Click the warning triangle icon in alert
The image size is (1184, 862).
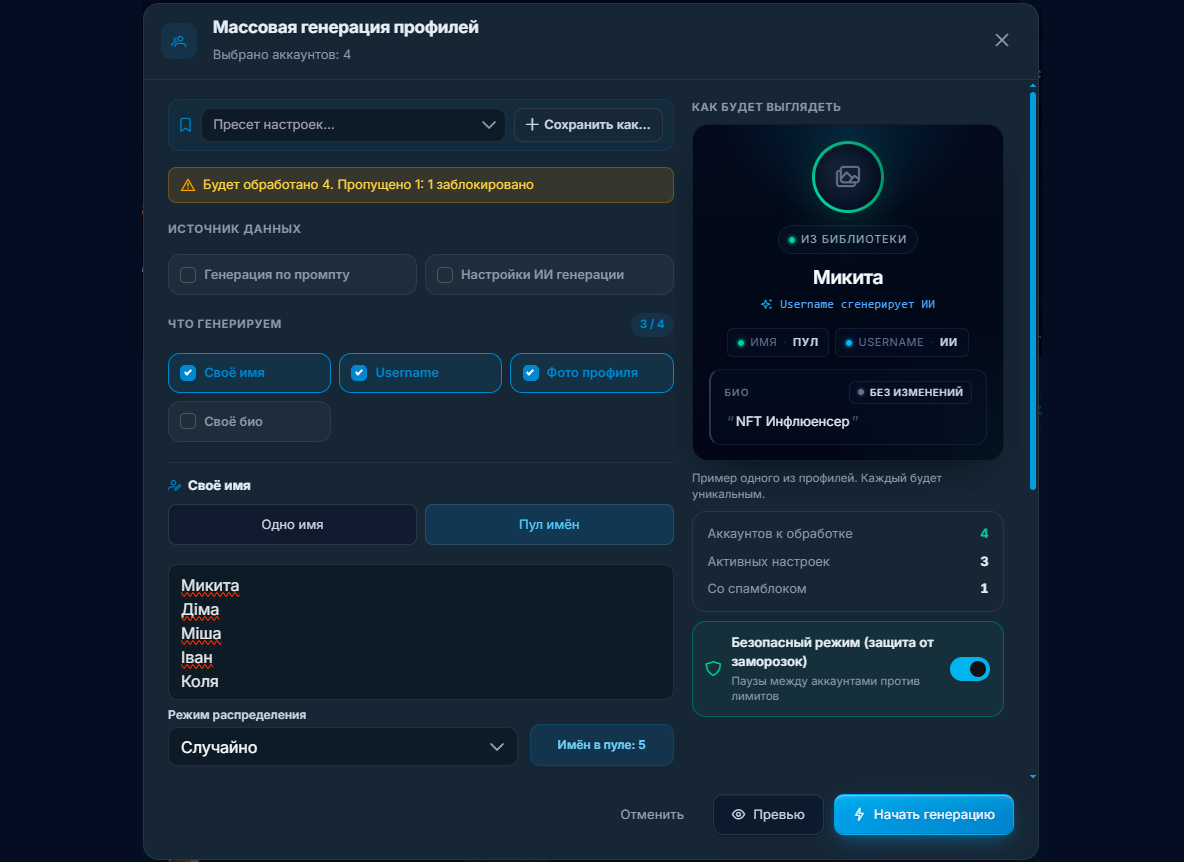click(x=188, y=185)
